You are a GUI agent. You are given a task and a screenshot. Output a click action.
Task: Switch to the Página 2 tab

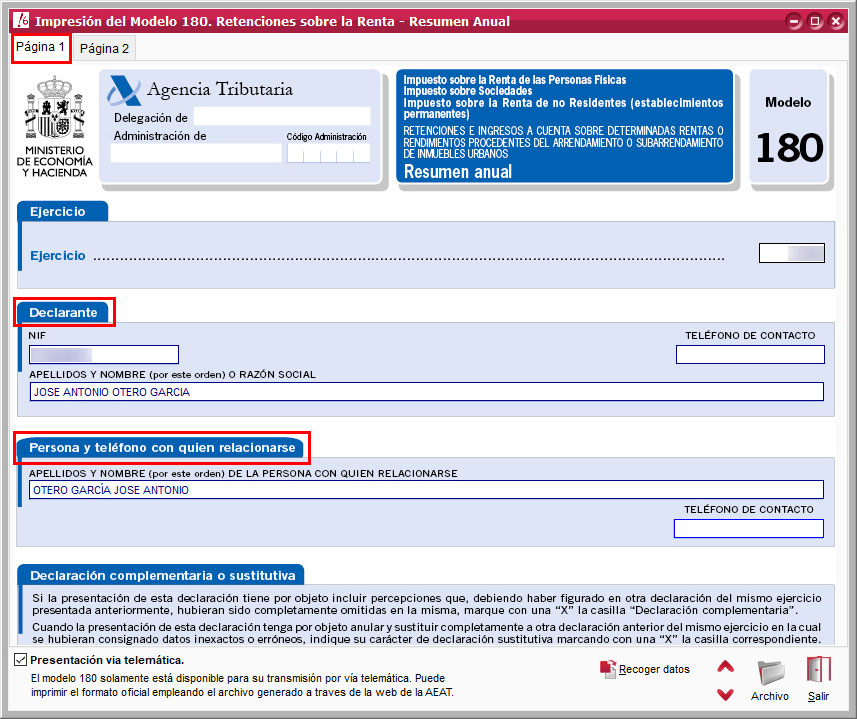tap(104, 49)
